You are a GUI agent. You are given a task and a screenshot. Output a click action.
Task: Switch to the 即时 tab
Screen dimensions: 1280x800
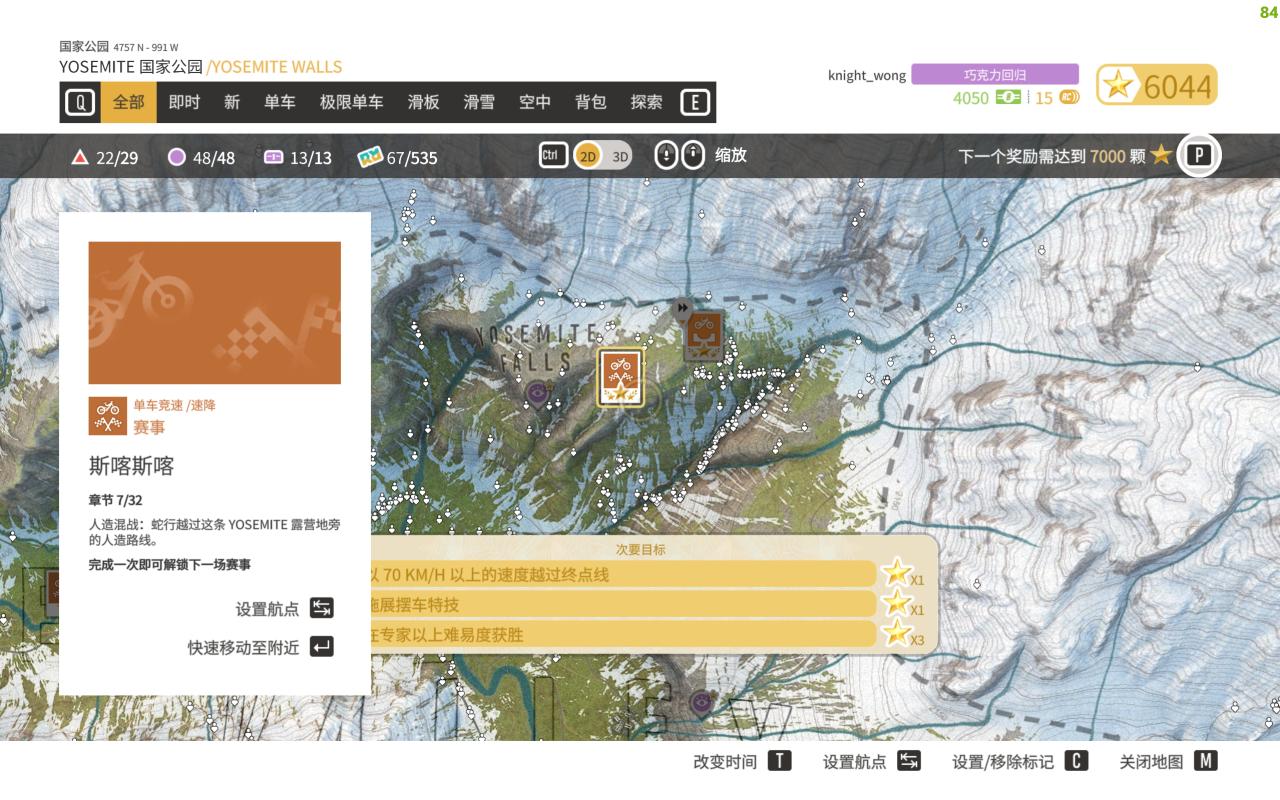pos(184,102)
